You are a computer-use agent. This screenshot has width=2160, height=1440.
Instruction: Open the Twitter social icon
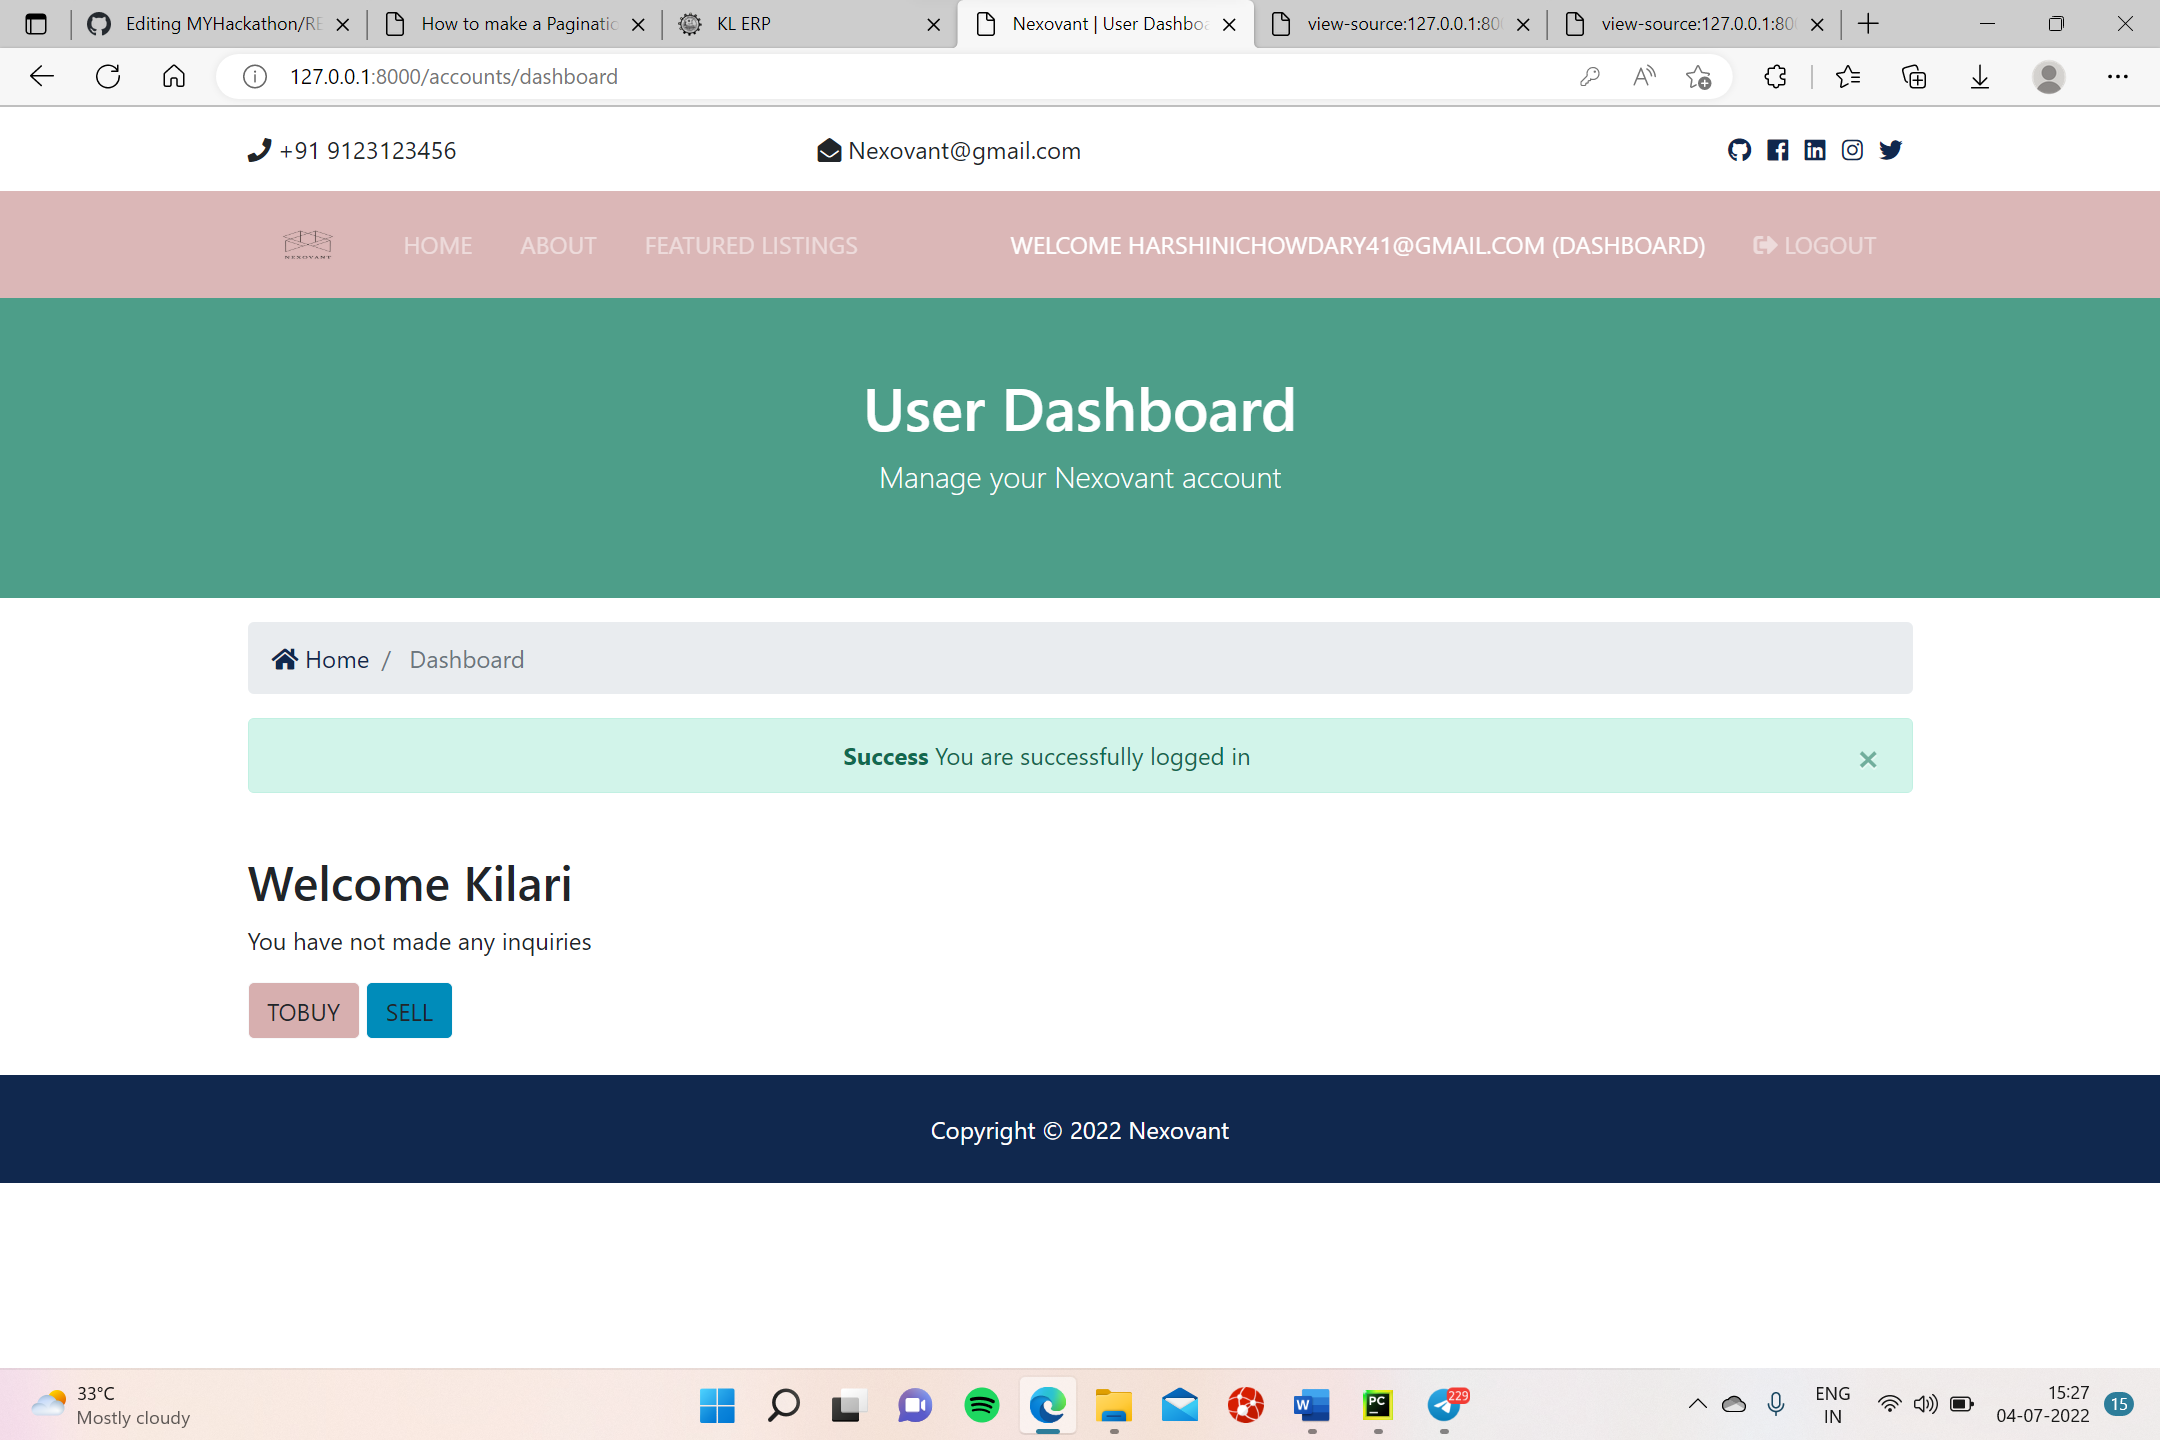[1890, 150]
